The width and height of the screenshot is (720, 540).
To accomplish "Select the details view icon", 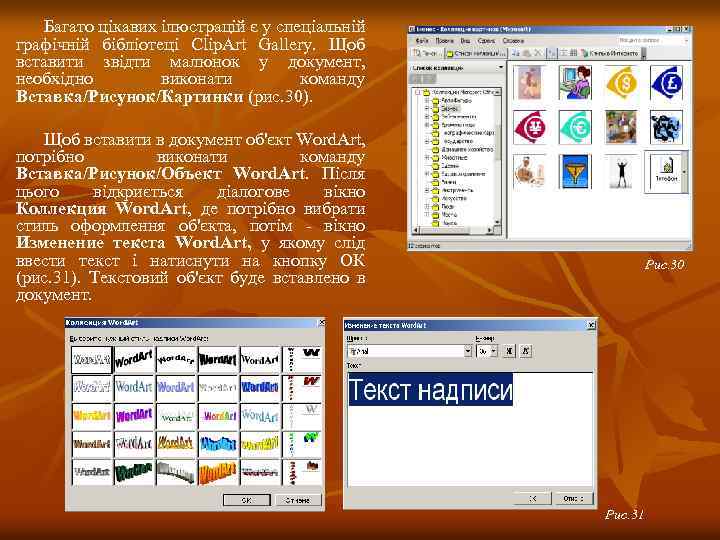I will click(x=573, y=53).
